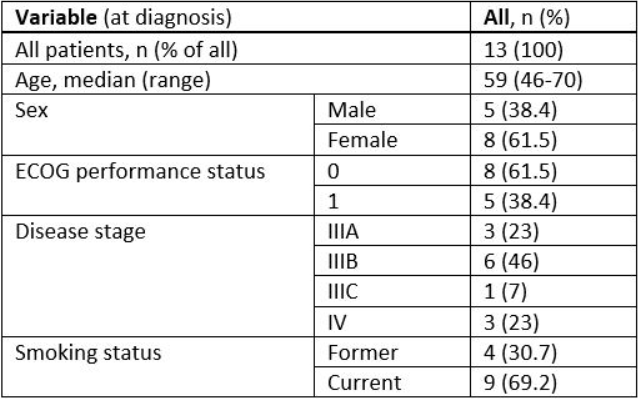Select the cell showing 13 (100)
Image resolution: width=638 pixels, height=399 pixels.
point(554,48)
